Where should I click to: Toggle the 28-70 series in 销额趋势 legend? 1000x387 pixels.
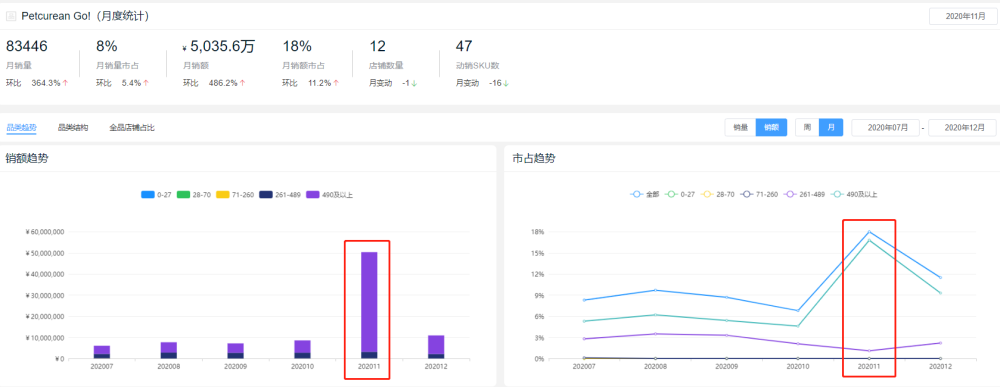[193, 195]
